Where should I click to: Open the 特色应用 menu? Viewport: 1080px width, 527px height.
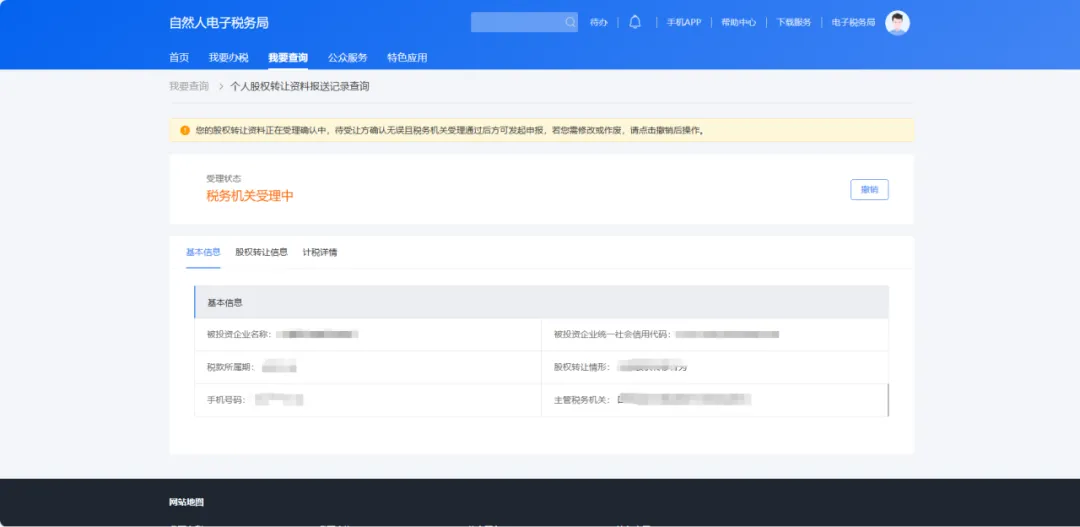pyautogui.click(x=407, y=58)
